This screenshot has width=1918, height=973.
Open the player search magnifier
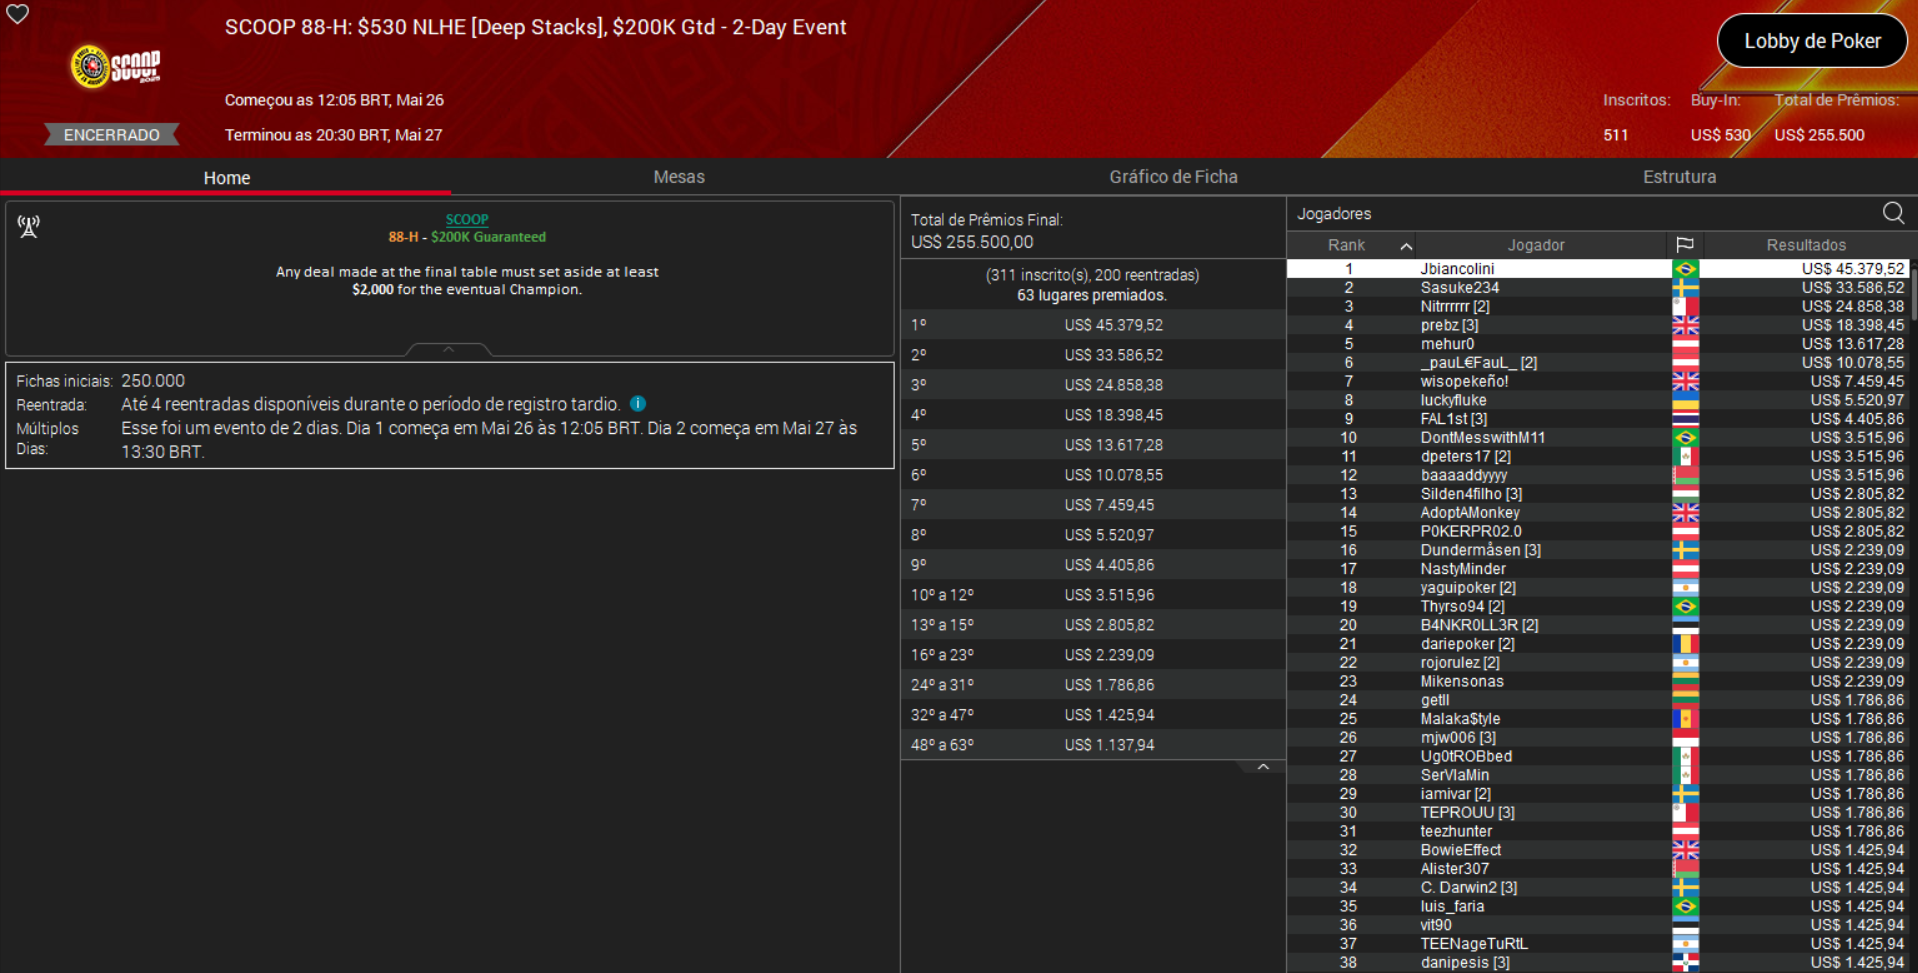(1893, 213)
